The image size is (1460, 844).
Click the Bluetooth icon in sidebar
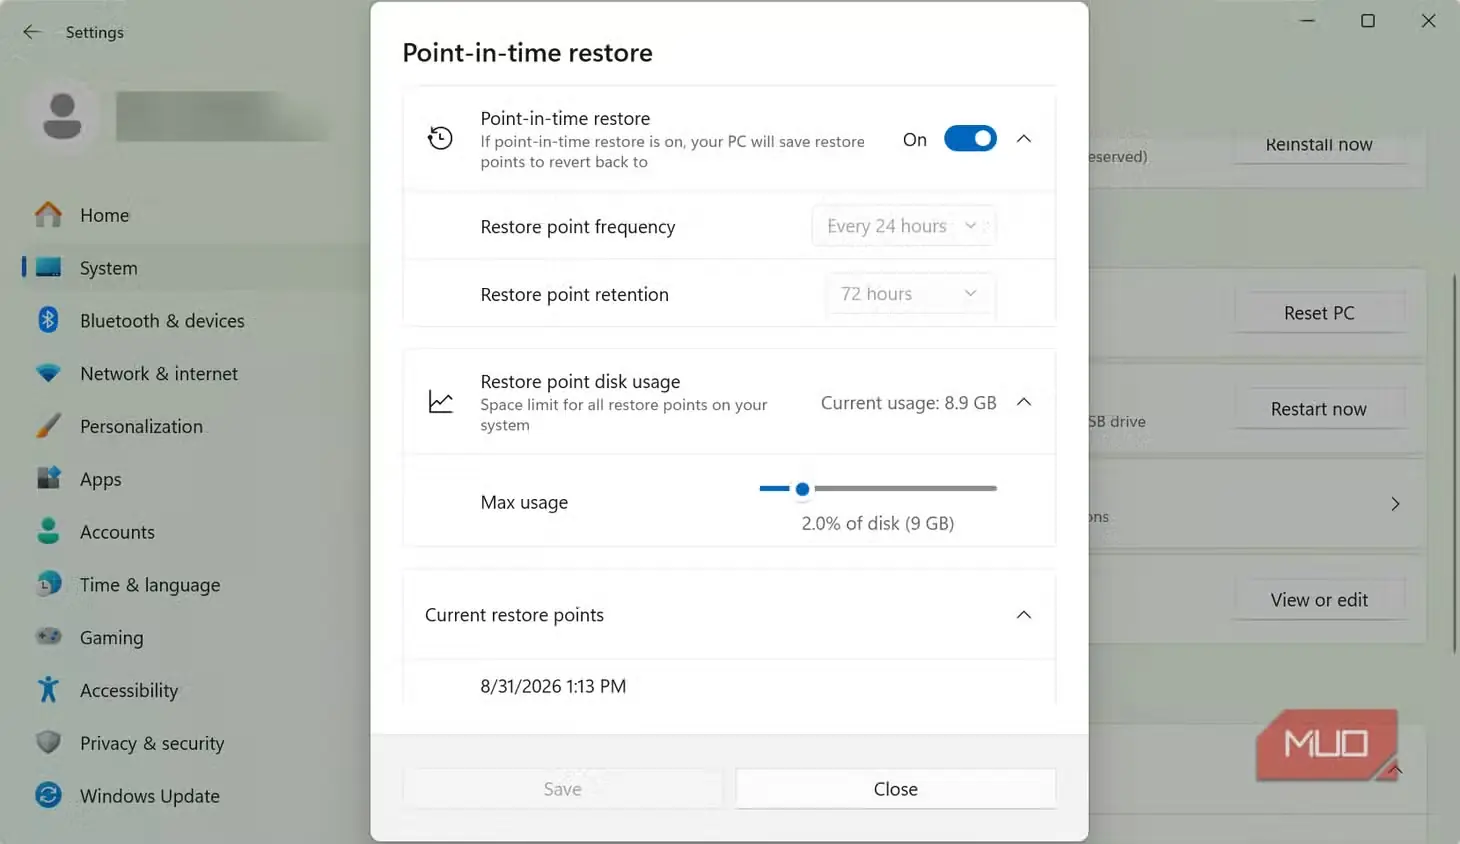click(48, 320)
